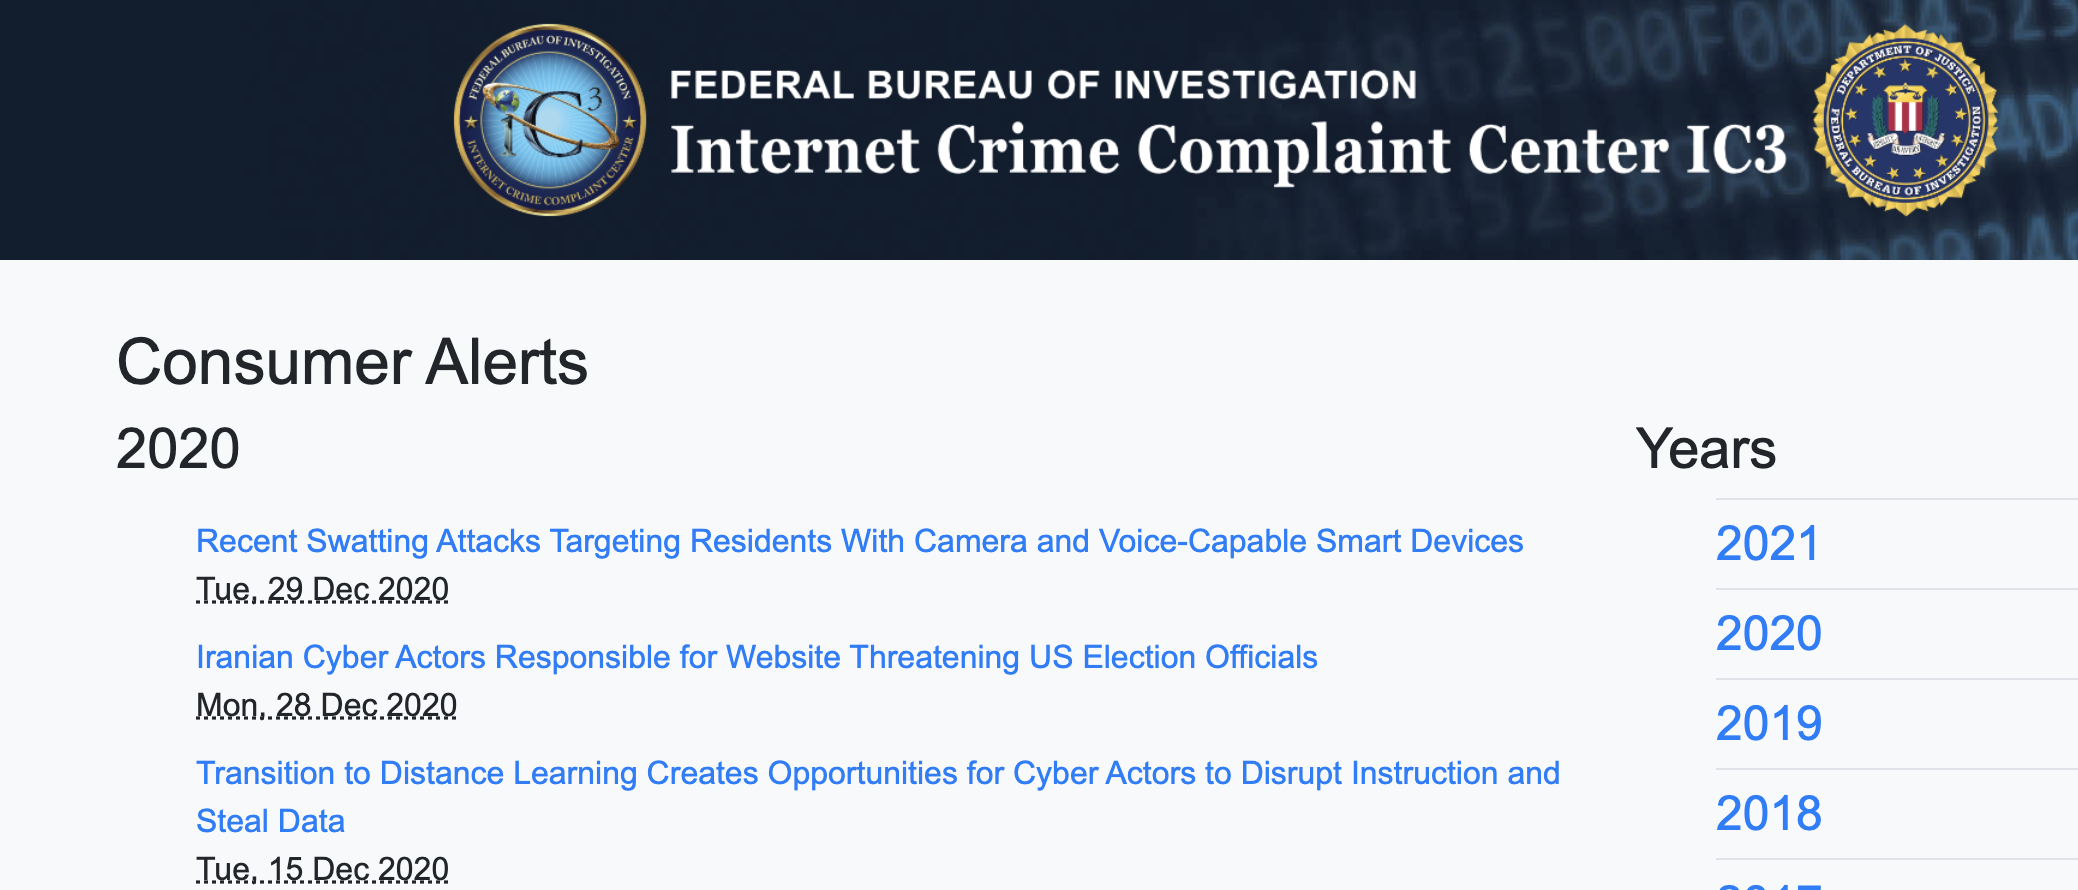Go to 2019 alerts in Years list
The image size is (2078, 890).
(x=1768, y=724)
